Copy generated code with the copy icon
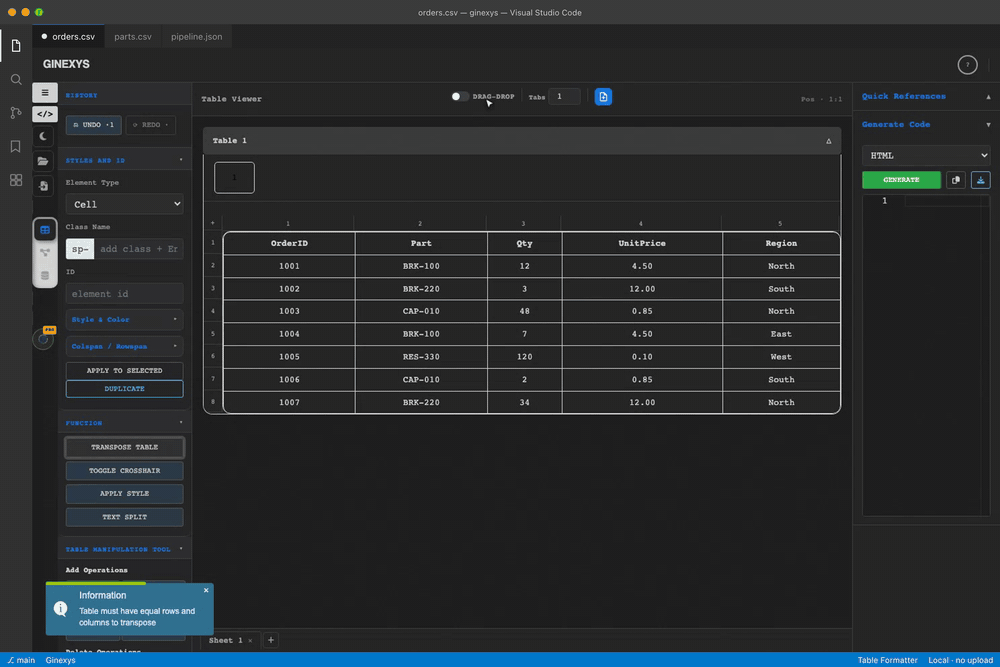This screenshot has width=1000, height=667. tap(955, 180)
